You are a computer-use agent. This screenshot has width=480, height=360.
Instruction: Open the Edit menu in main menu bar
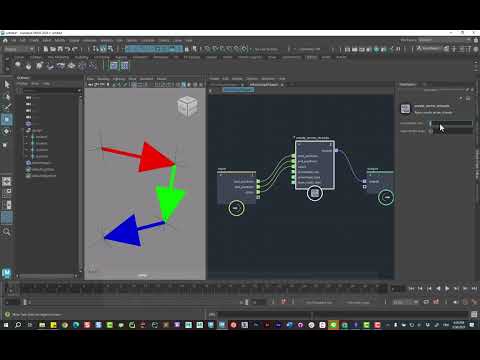pyautogui.click(x=23, y=40)
